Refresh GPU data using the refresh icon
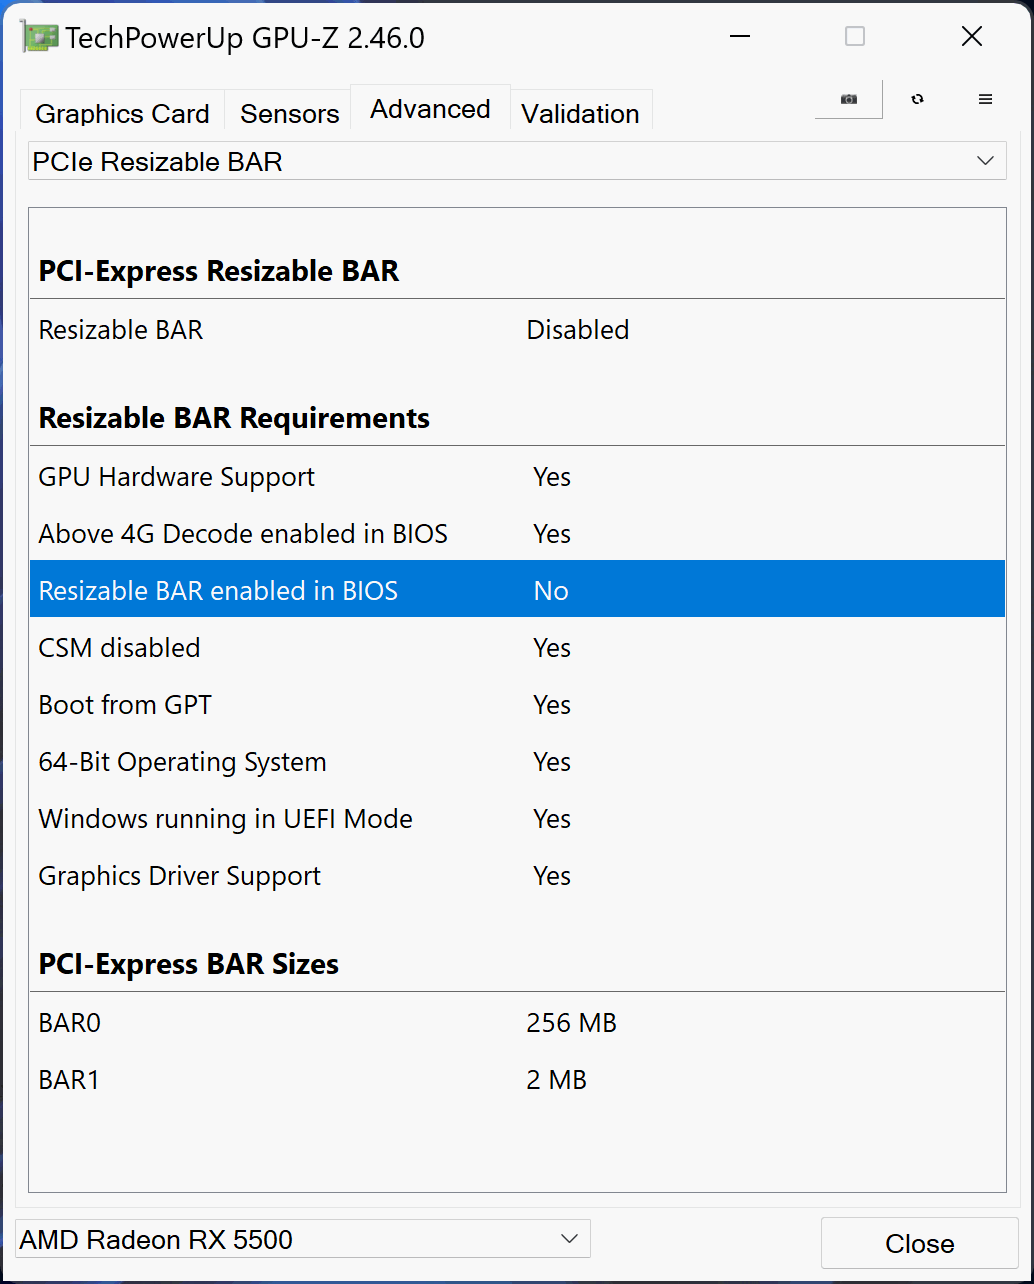Image resolution: width=1034 pixels, height=1284 pixels. (x=917, y=99)
